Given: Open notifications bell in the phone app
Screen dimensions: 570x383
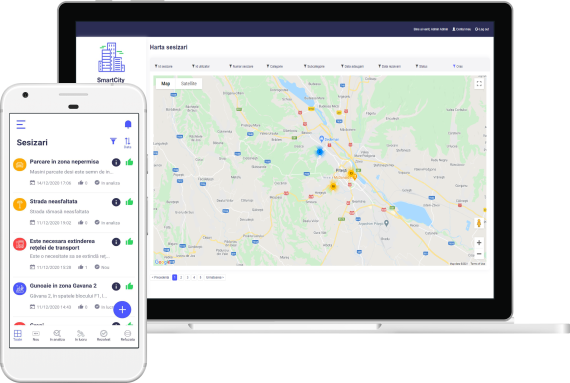Looking at the screenshot, I should coord(128,125).
